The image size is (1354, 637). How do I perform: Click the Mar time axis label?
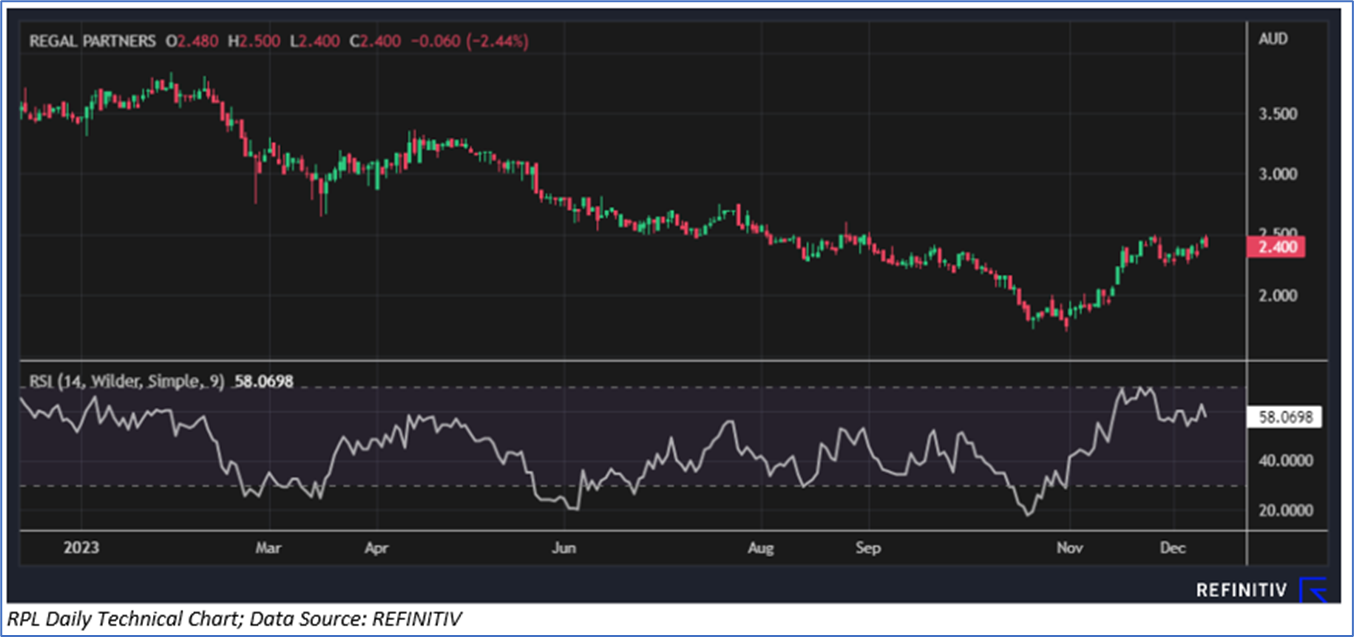[x=269, y=548]
